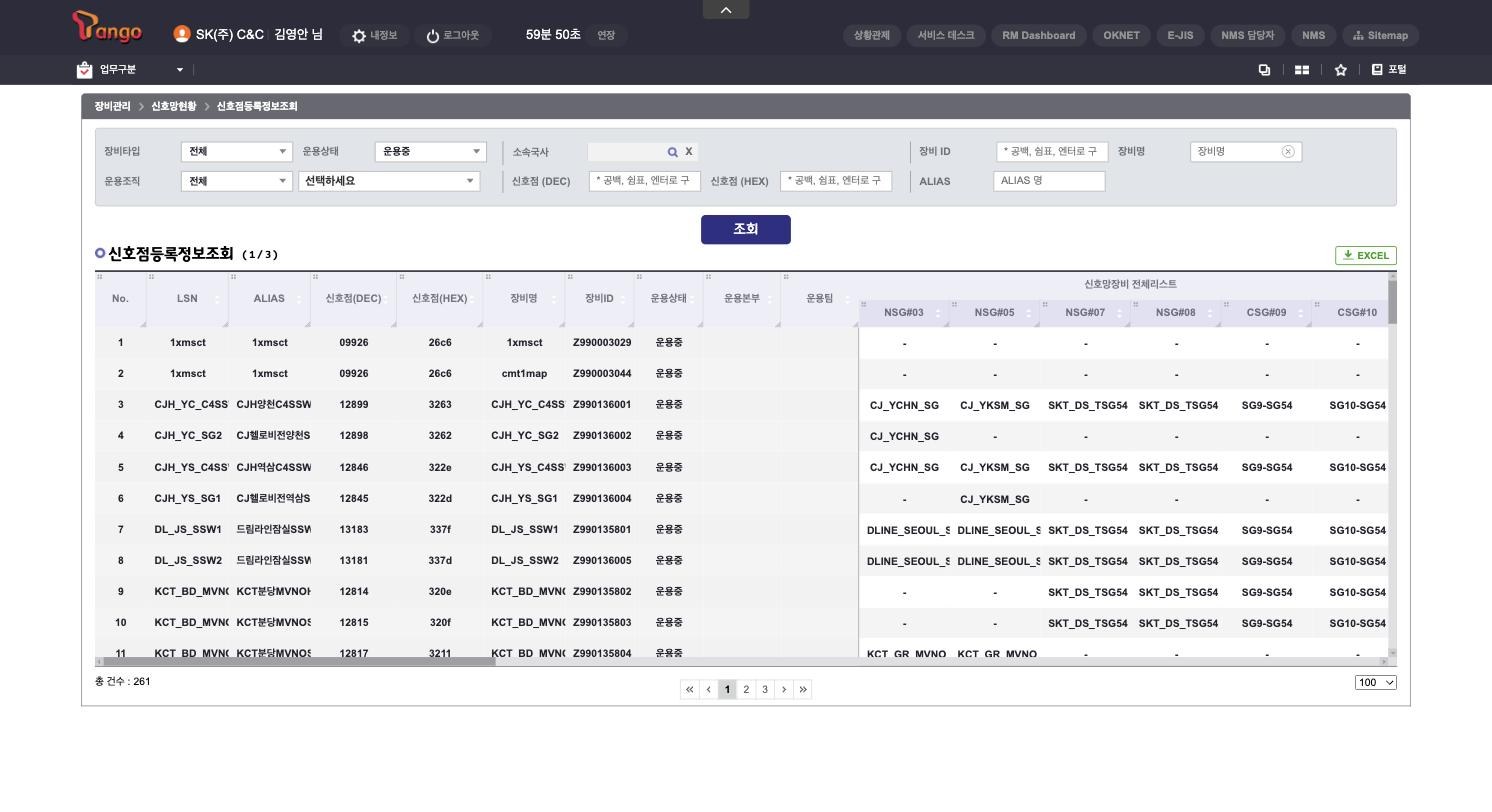Open the 장비타입 dropdown
The width and height of the screenshot is (1492, 812).
[237, 152]
